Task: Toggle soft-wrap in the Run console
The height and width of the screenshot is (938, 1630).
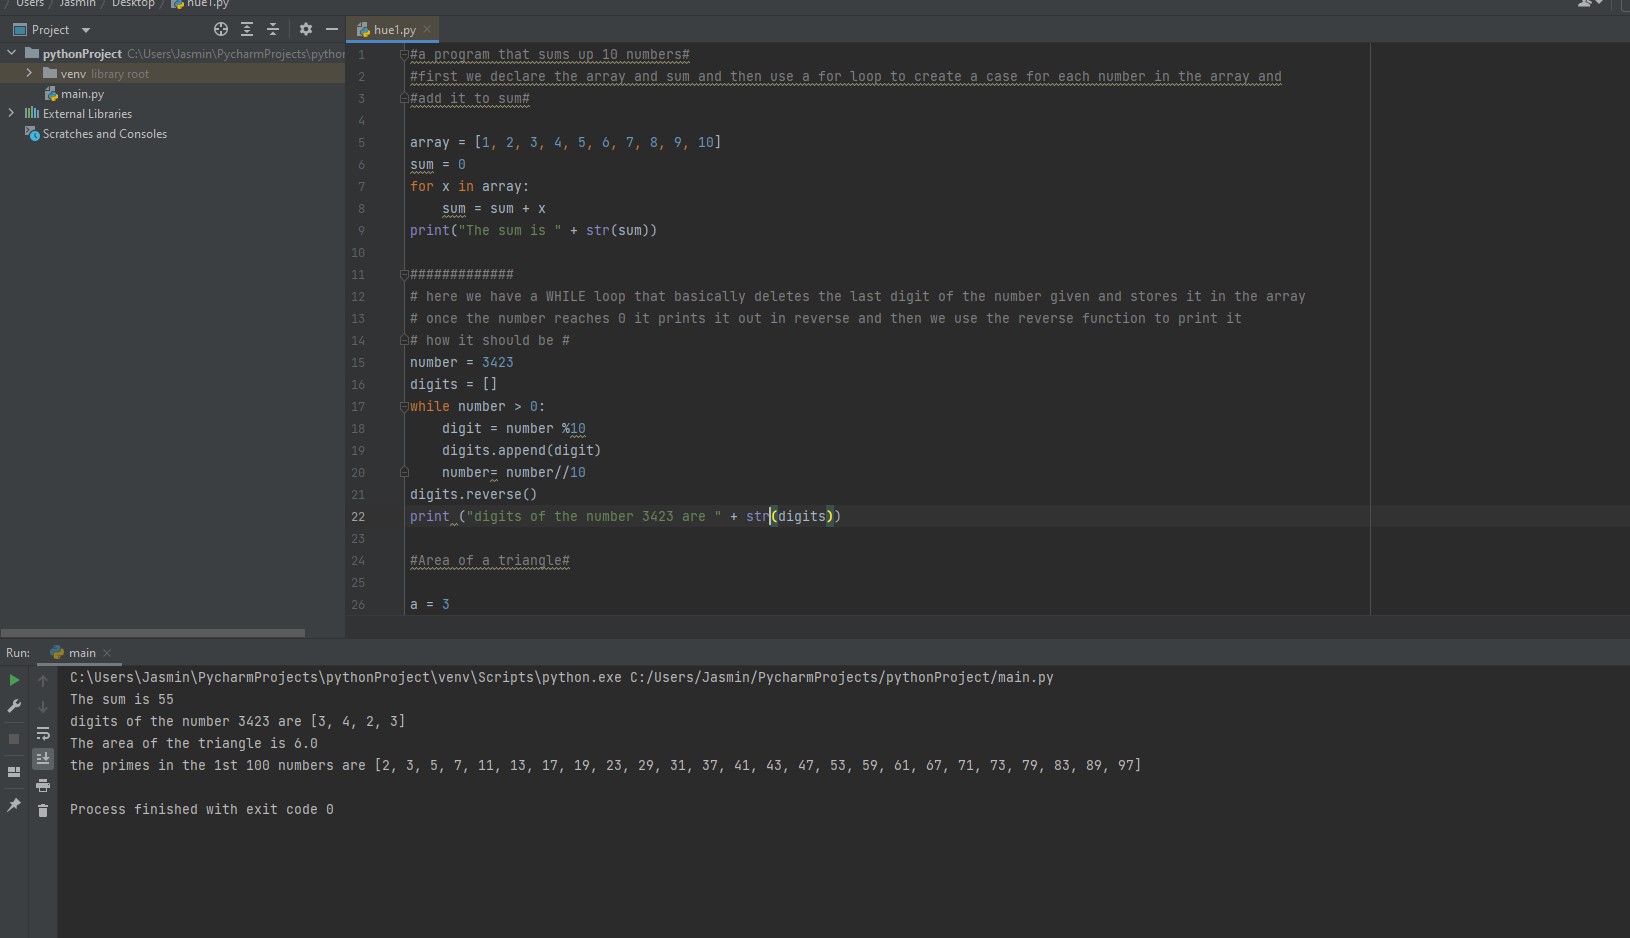Action: click(x=43, y=734)
